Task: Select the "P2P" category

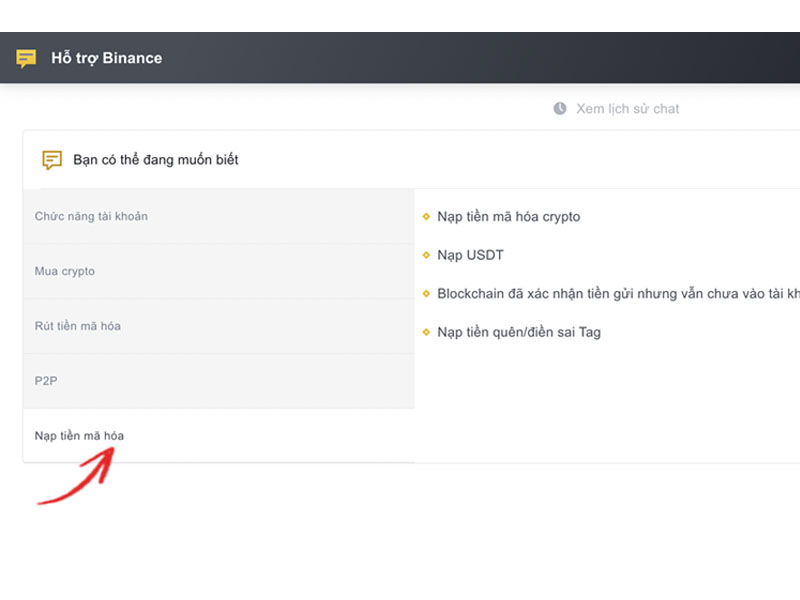Action: 219,381
